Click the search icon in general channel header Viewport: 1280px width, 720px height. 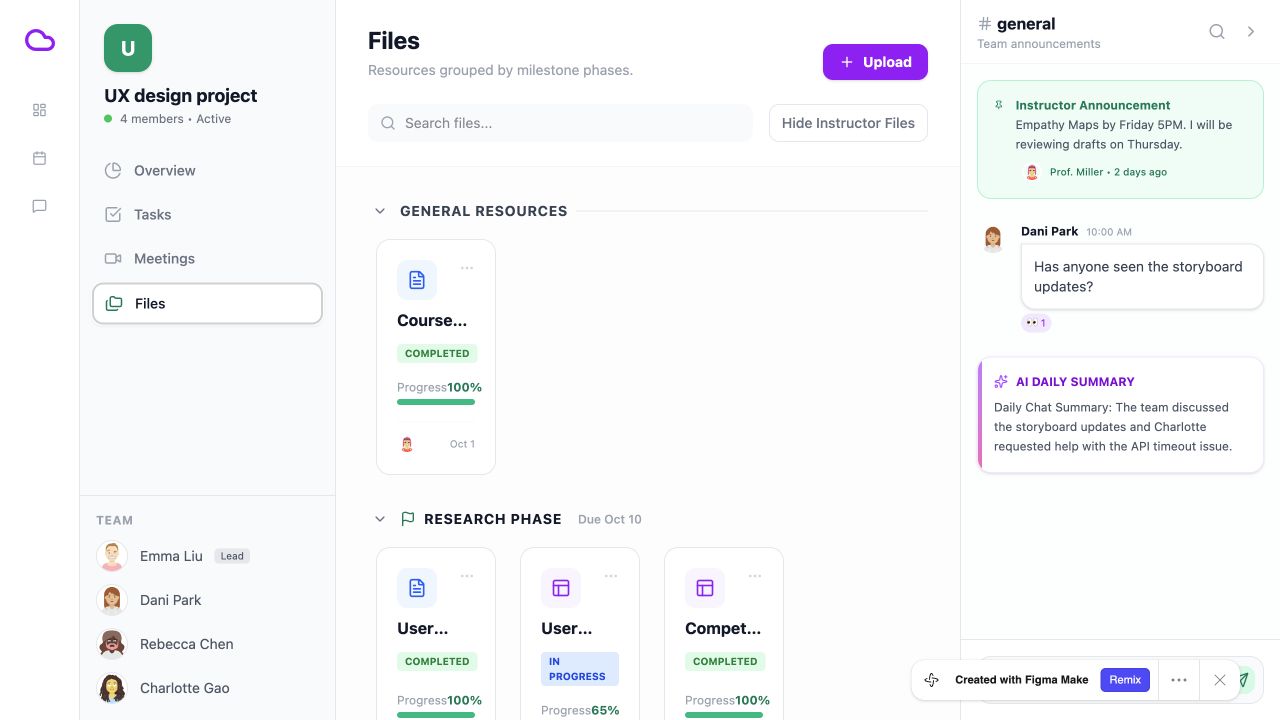1217,32
